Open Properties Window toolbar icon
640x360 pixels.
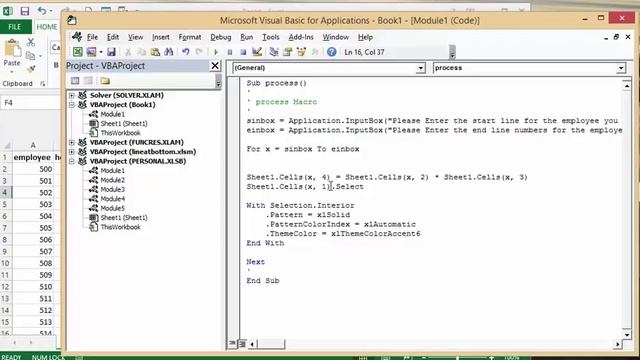coord(288,52)
